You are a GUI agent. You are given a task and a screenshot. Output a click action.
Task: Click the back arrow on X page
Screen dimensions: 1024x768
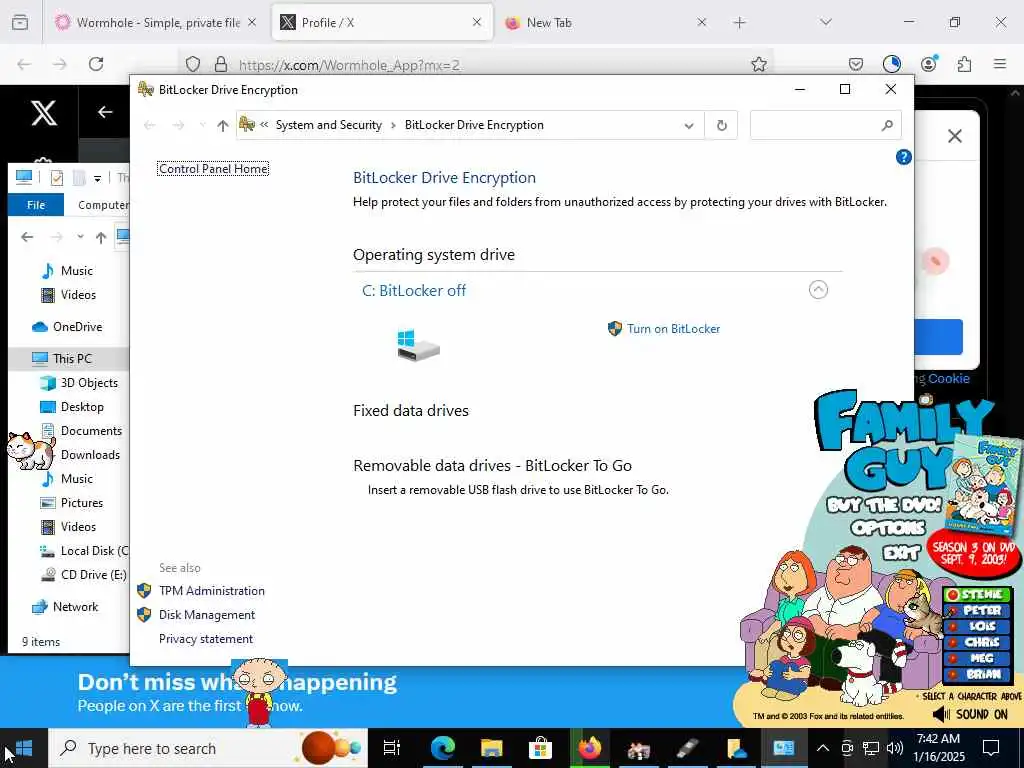[x=104, y=112]
